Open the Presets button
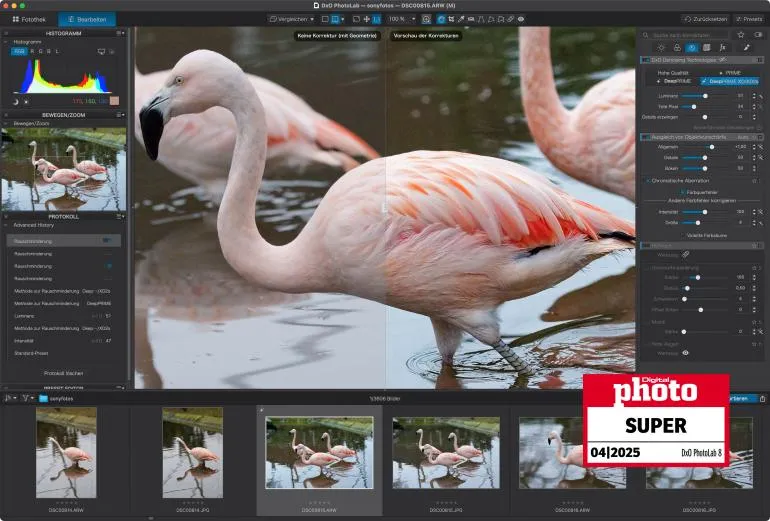Viewport: 770px width, 521px height. 749,19
